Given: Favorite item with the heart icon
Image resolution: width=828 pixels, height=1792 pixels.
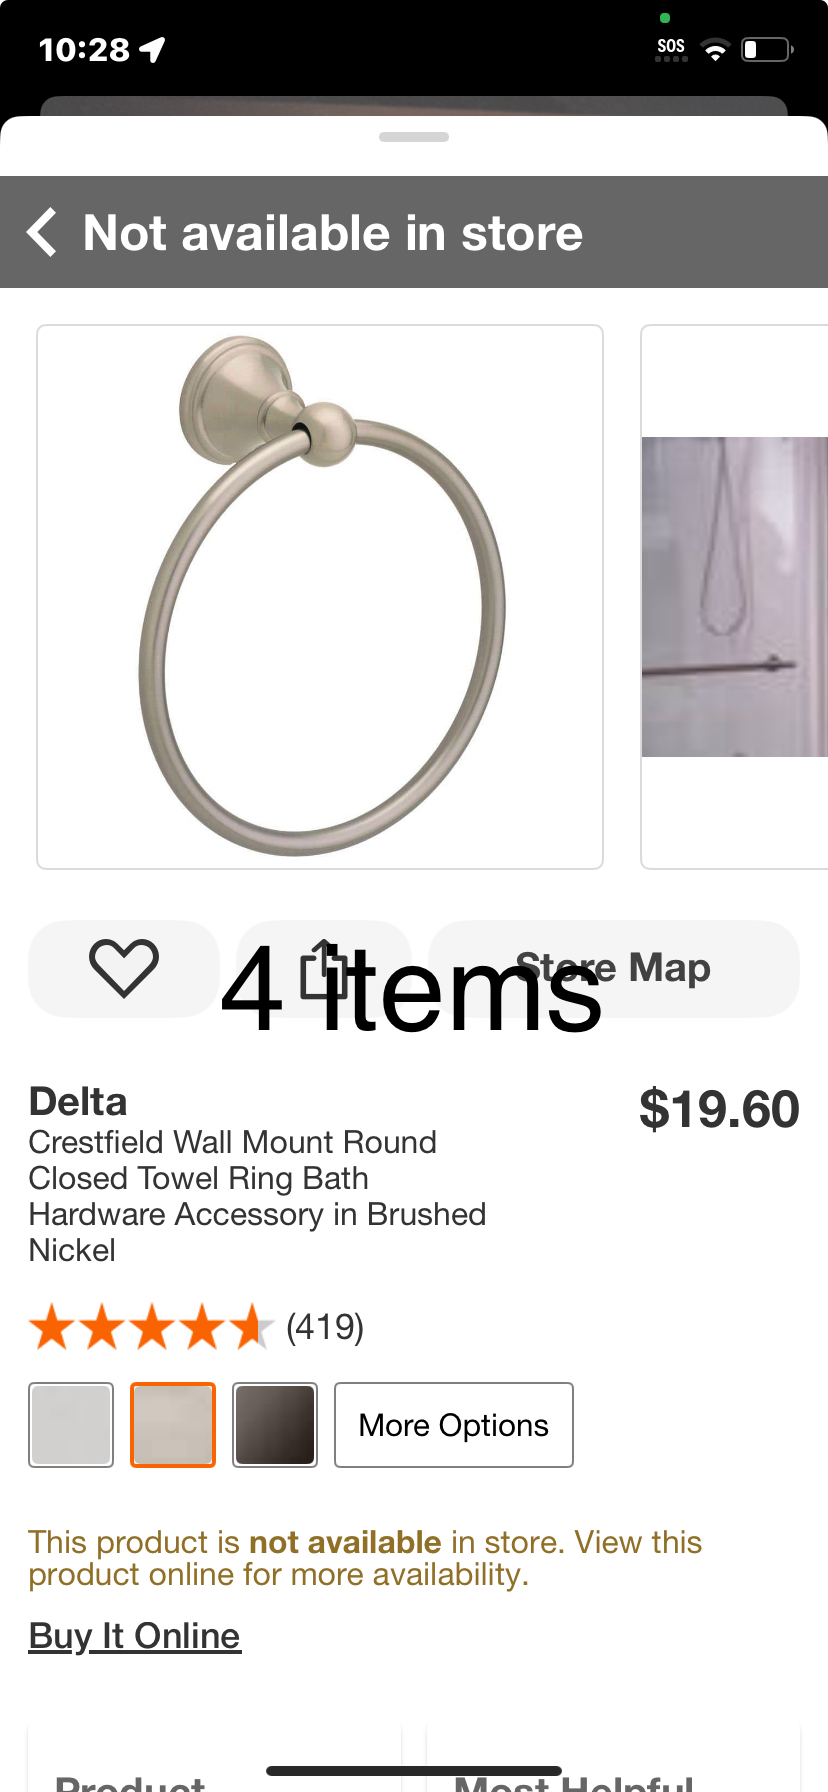Looking at the screenshot, I should pos(124,968).
